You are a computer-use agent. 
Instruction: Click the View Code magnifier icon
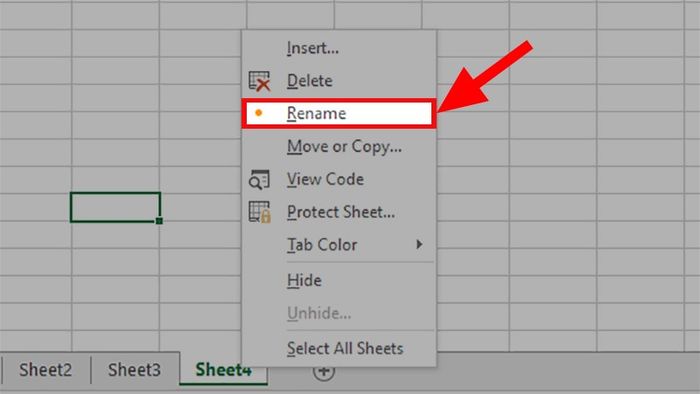tap(259, 179)
